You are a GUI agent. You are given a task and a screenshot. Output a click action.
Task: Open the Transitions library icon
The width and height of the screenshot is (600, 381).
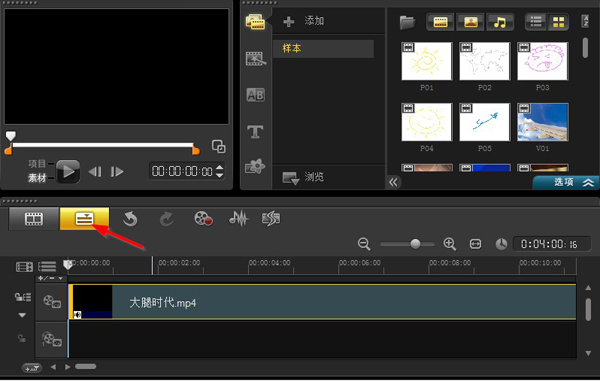255,59
